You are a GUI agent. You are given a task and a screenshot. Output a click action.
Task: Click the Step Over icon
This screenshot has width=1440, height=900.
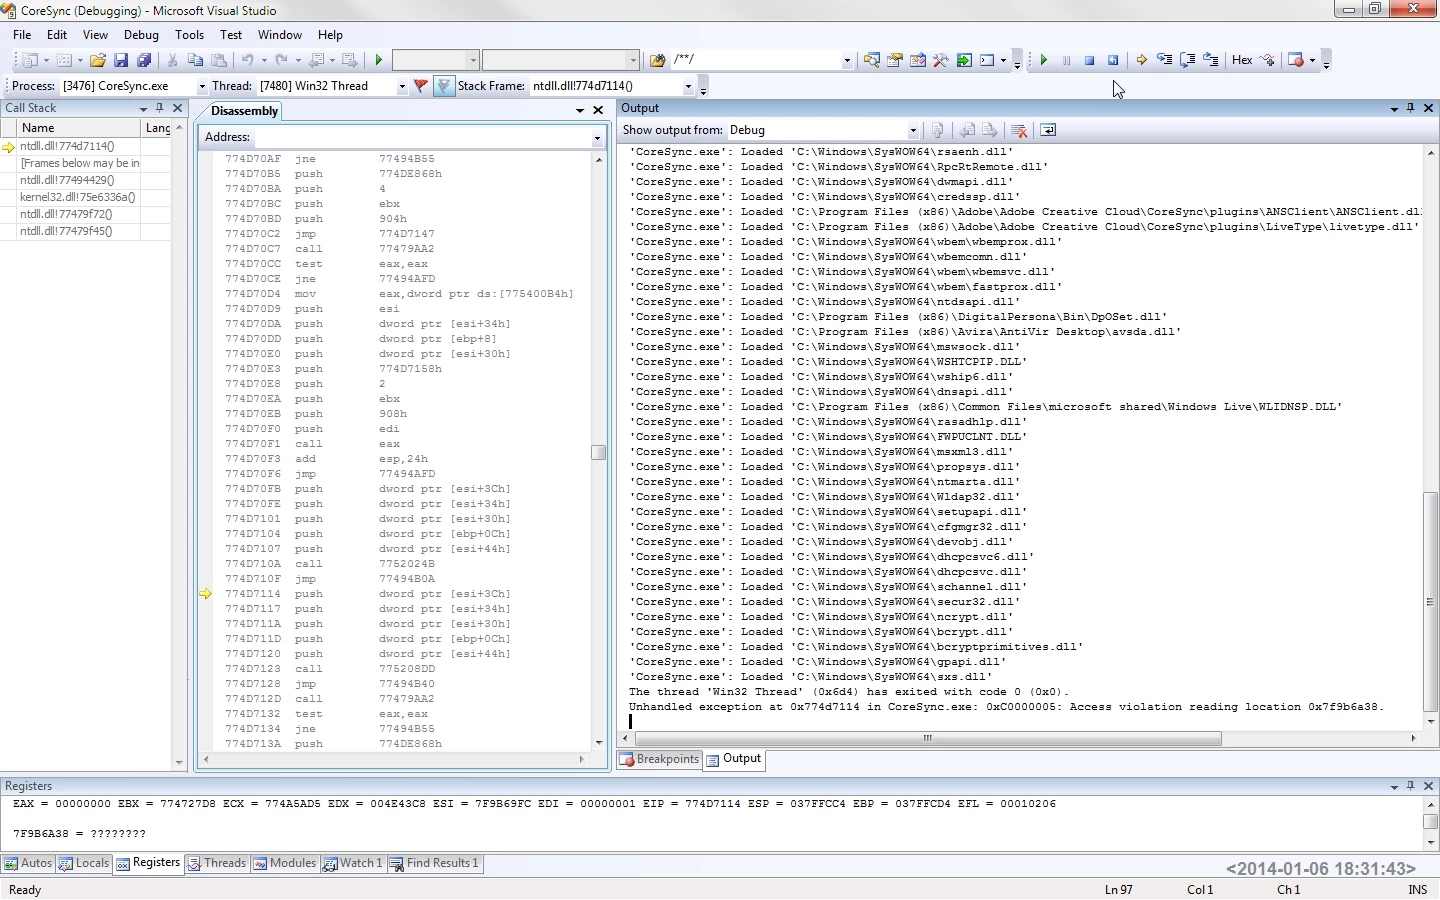coord(1188,60)
